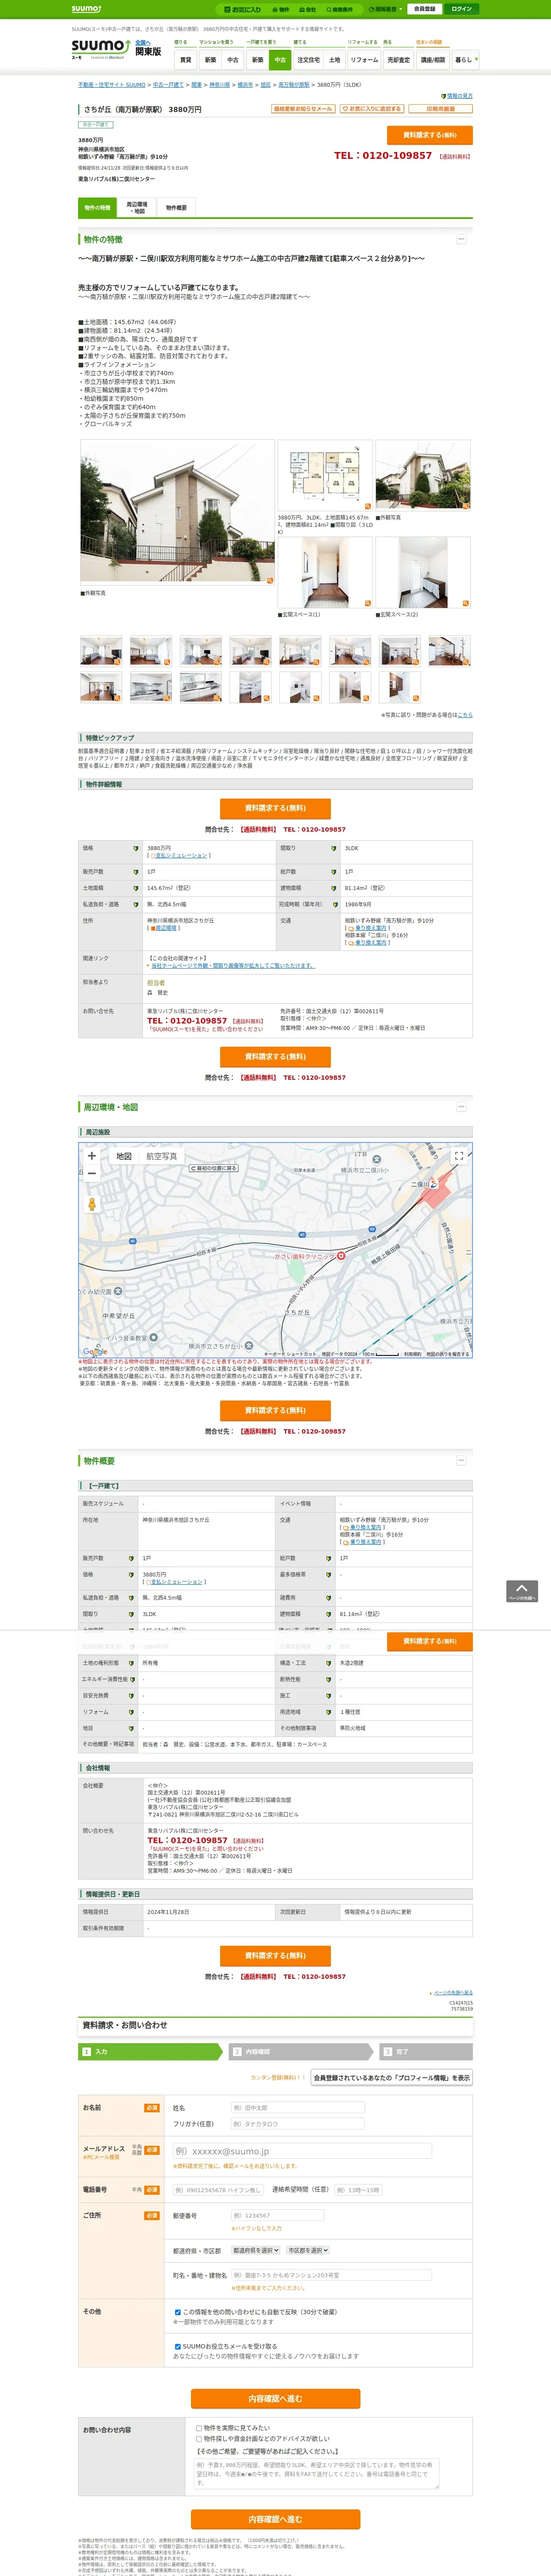Viewport: 551px width, 2576px height.
Task: Switch to the 物件概要 tab
Action: 176,207
